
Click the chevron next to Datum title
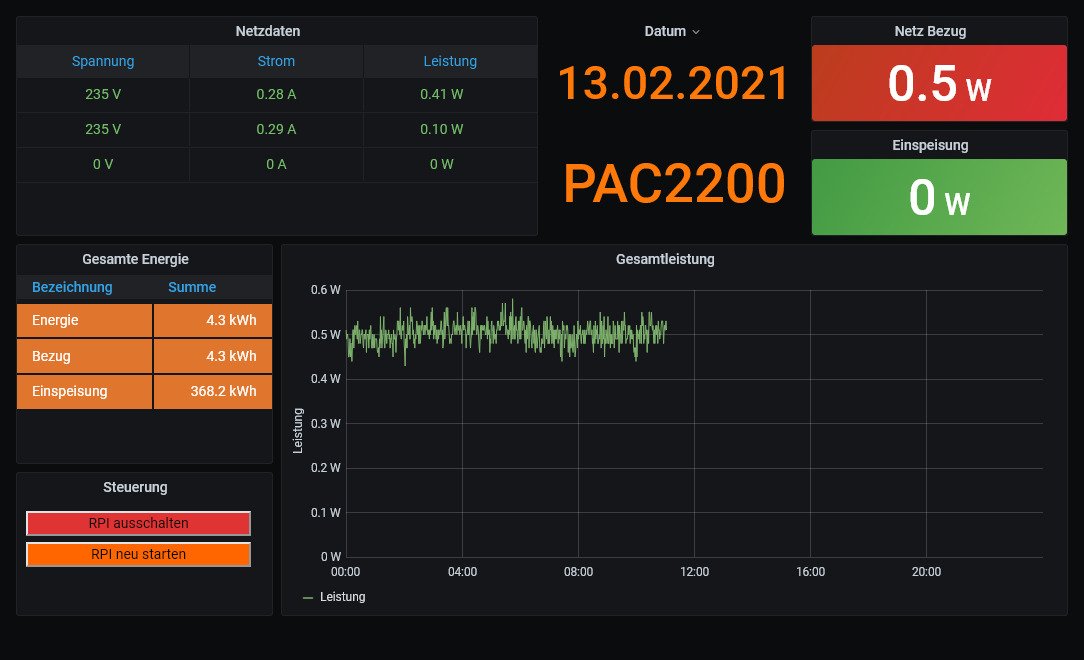point(696,32)
